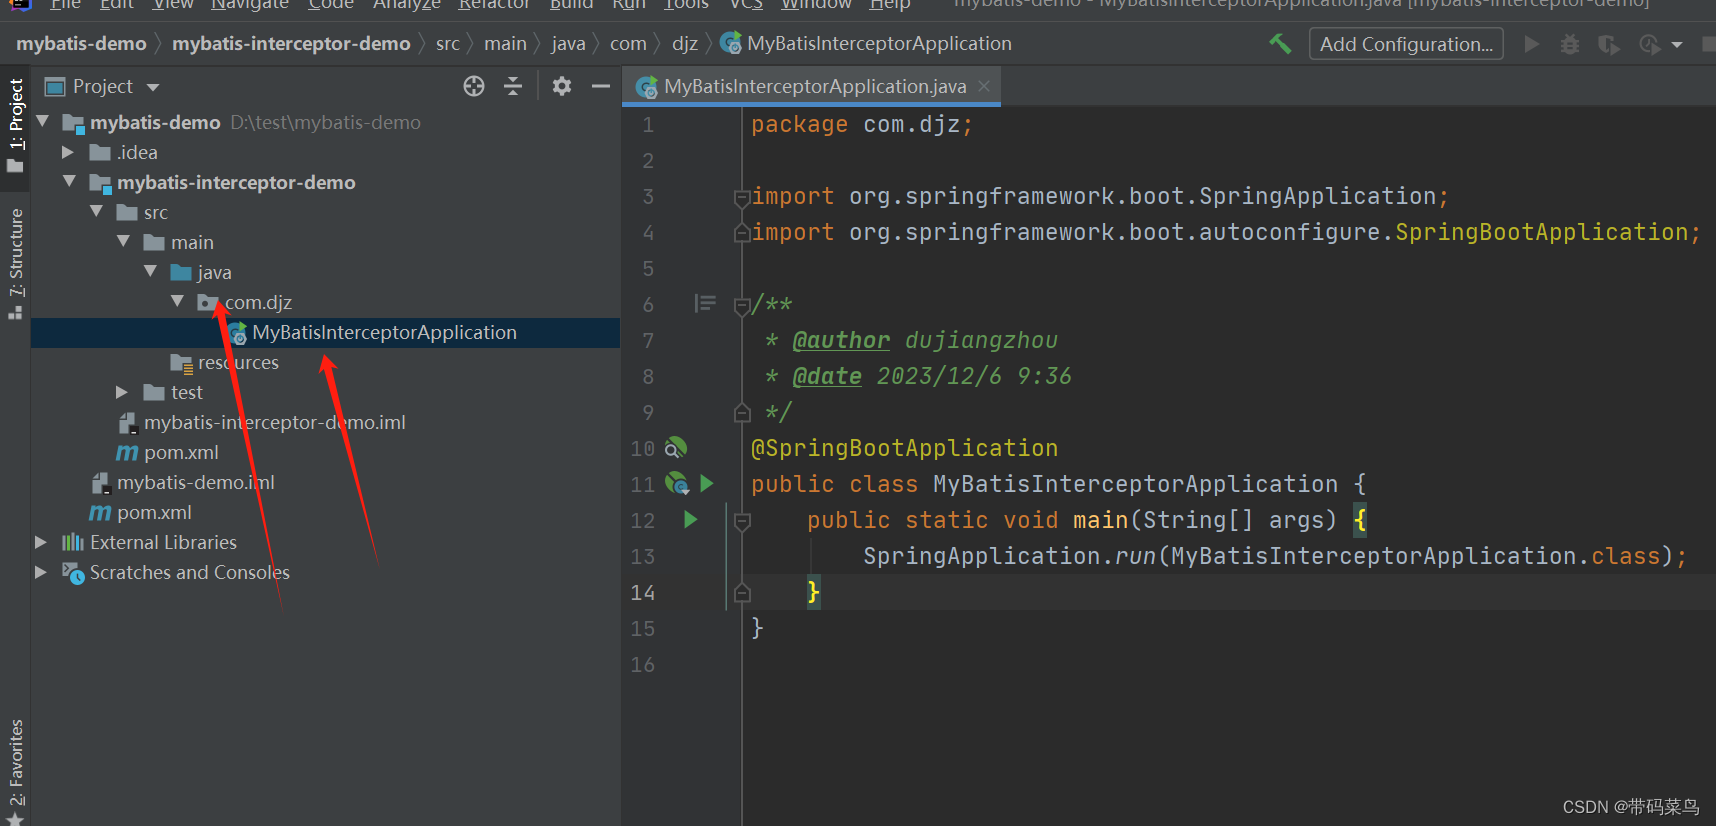Click mybatis-interceptor-demo breadcrumb
This screenshot has height=826, width=1716.
(x=291, y=43)
